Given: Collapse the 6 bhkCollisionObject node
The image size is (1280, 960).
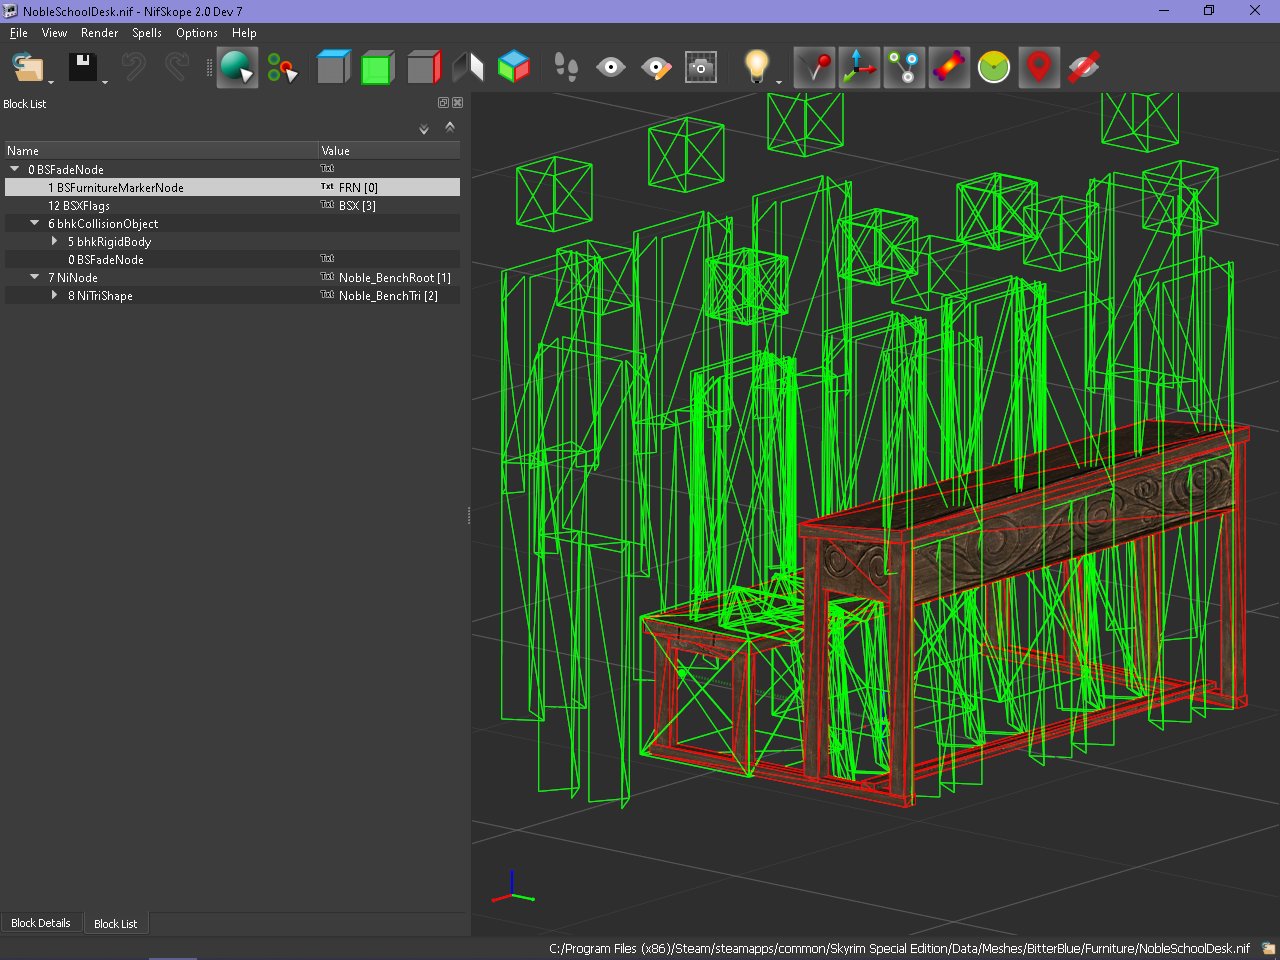Looking at the screenshot, I should click(x=35, y=223).
